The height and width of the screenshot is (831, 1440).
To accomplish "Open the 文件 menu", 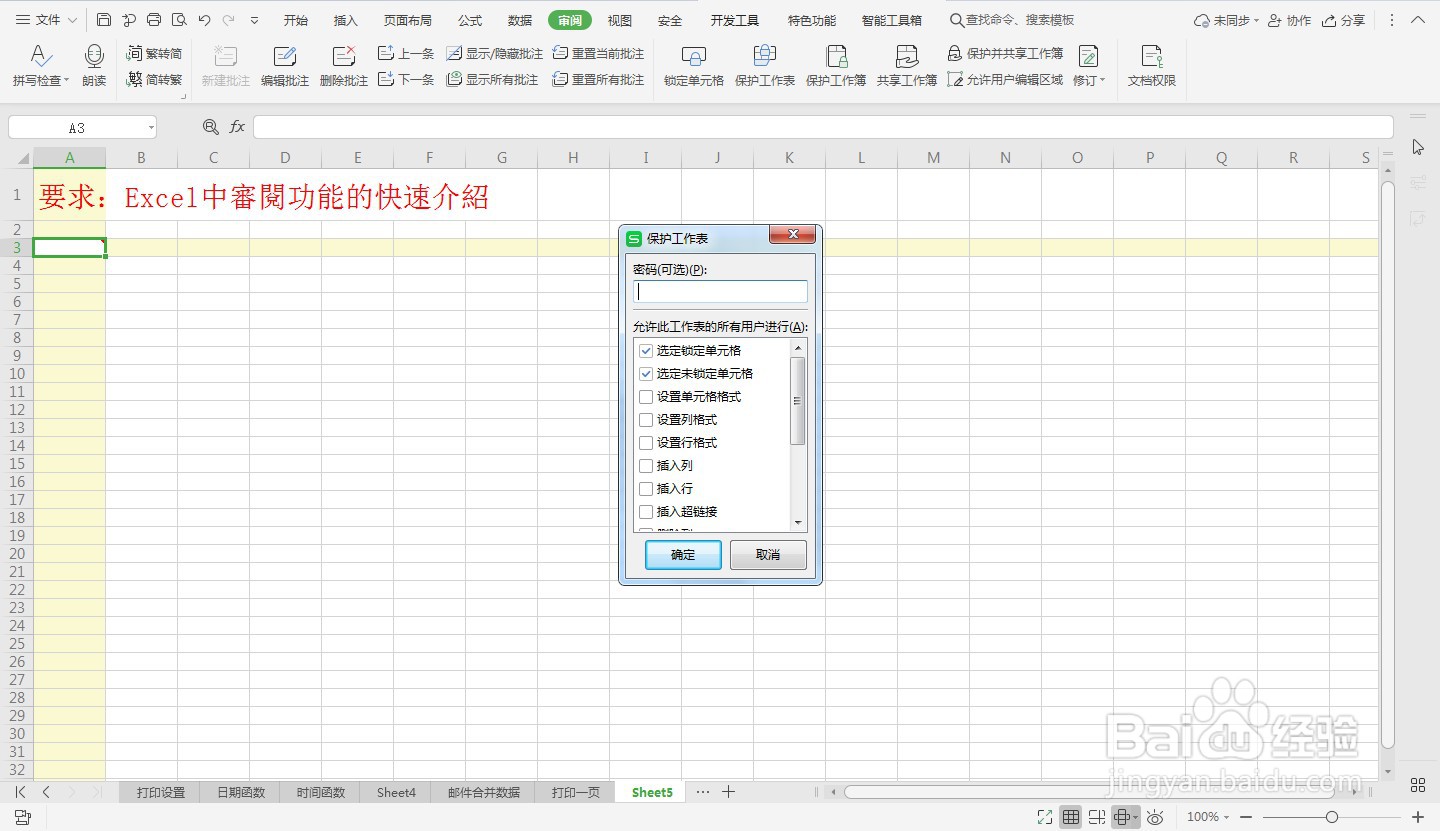I will click(46, 20).
